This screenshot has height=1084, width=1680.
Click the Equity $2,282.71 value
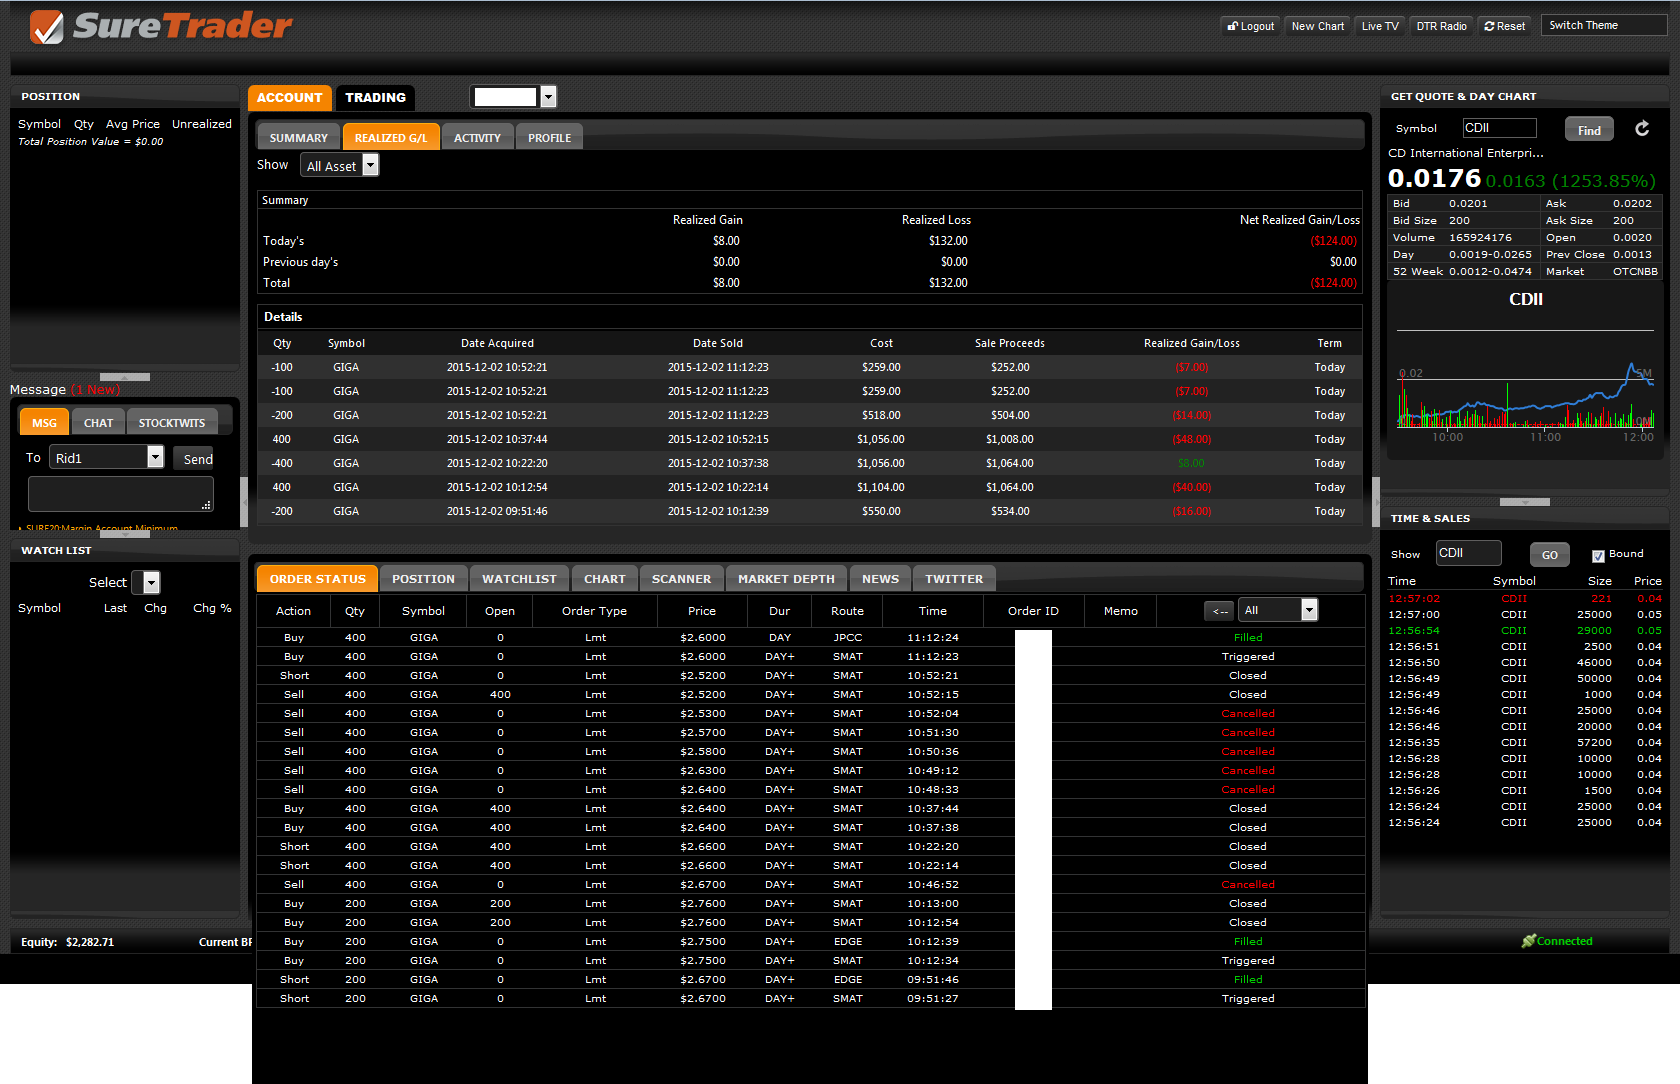pyautogui.click(x=90, y=942)
